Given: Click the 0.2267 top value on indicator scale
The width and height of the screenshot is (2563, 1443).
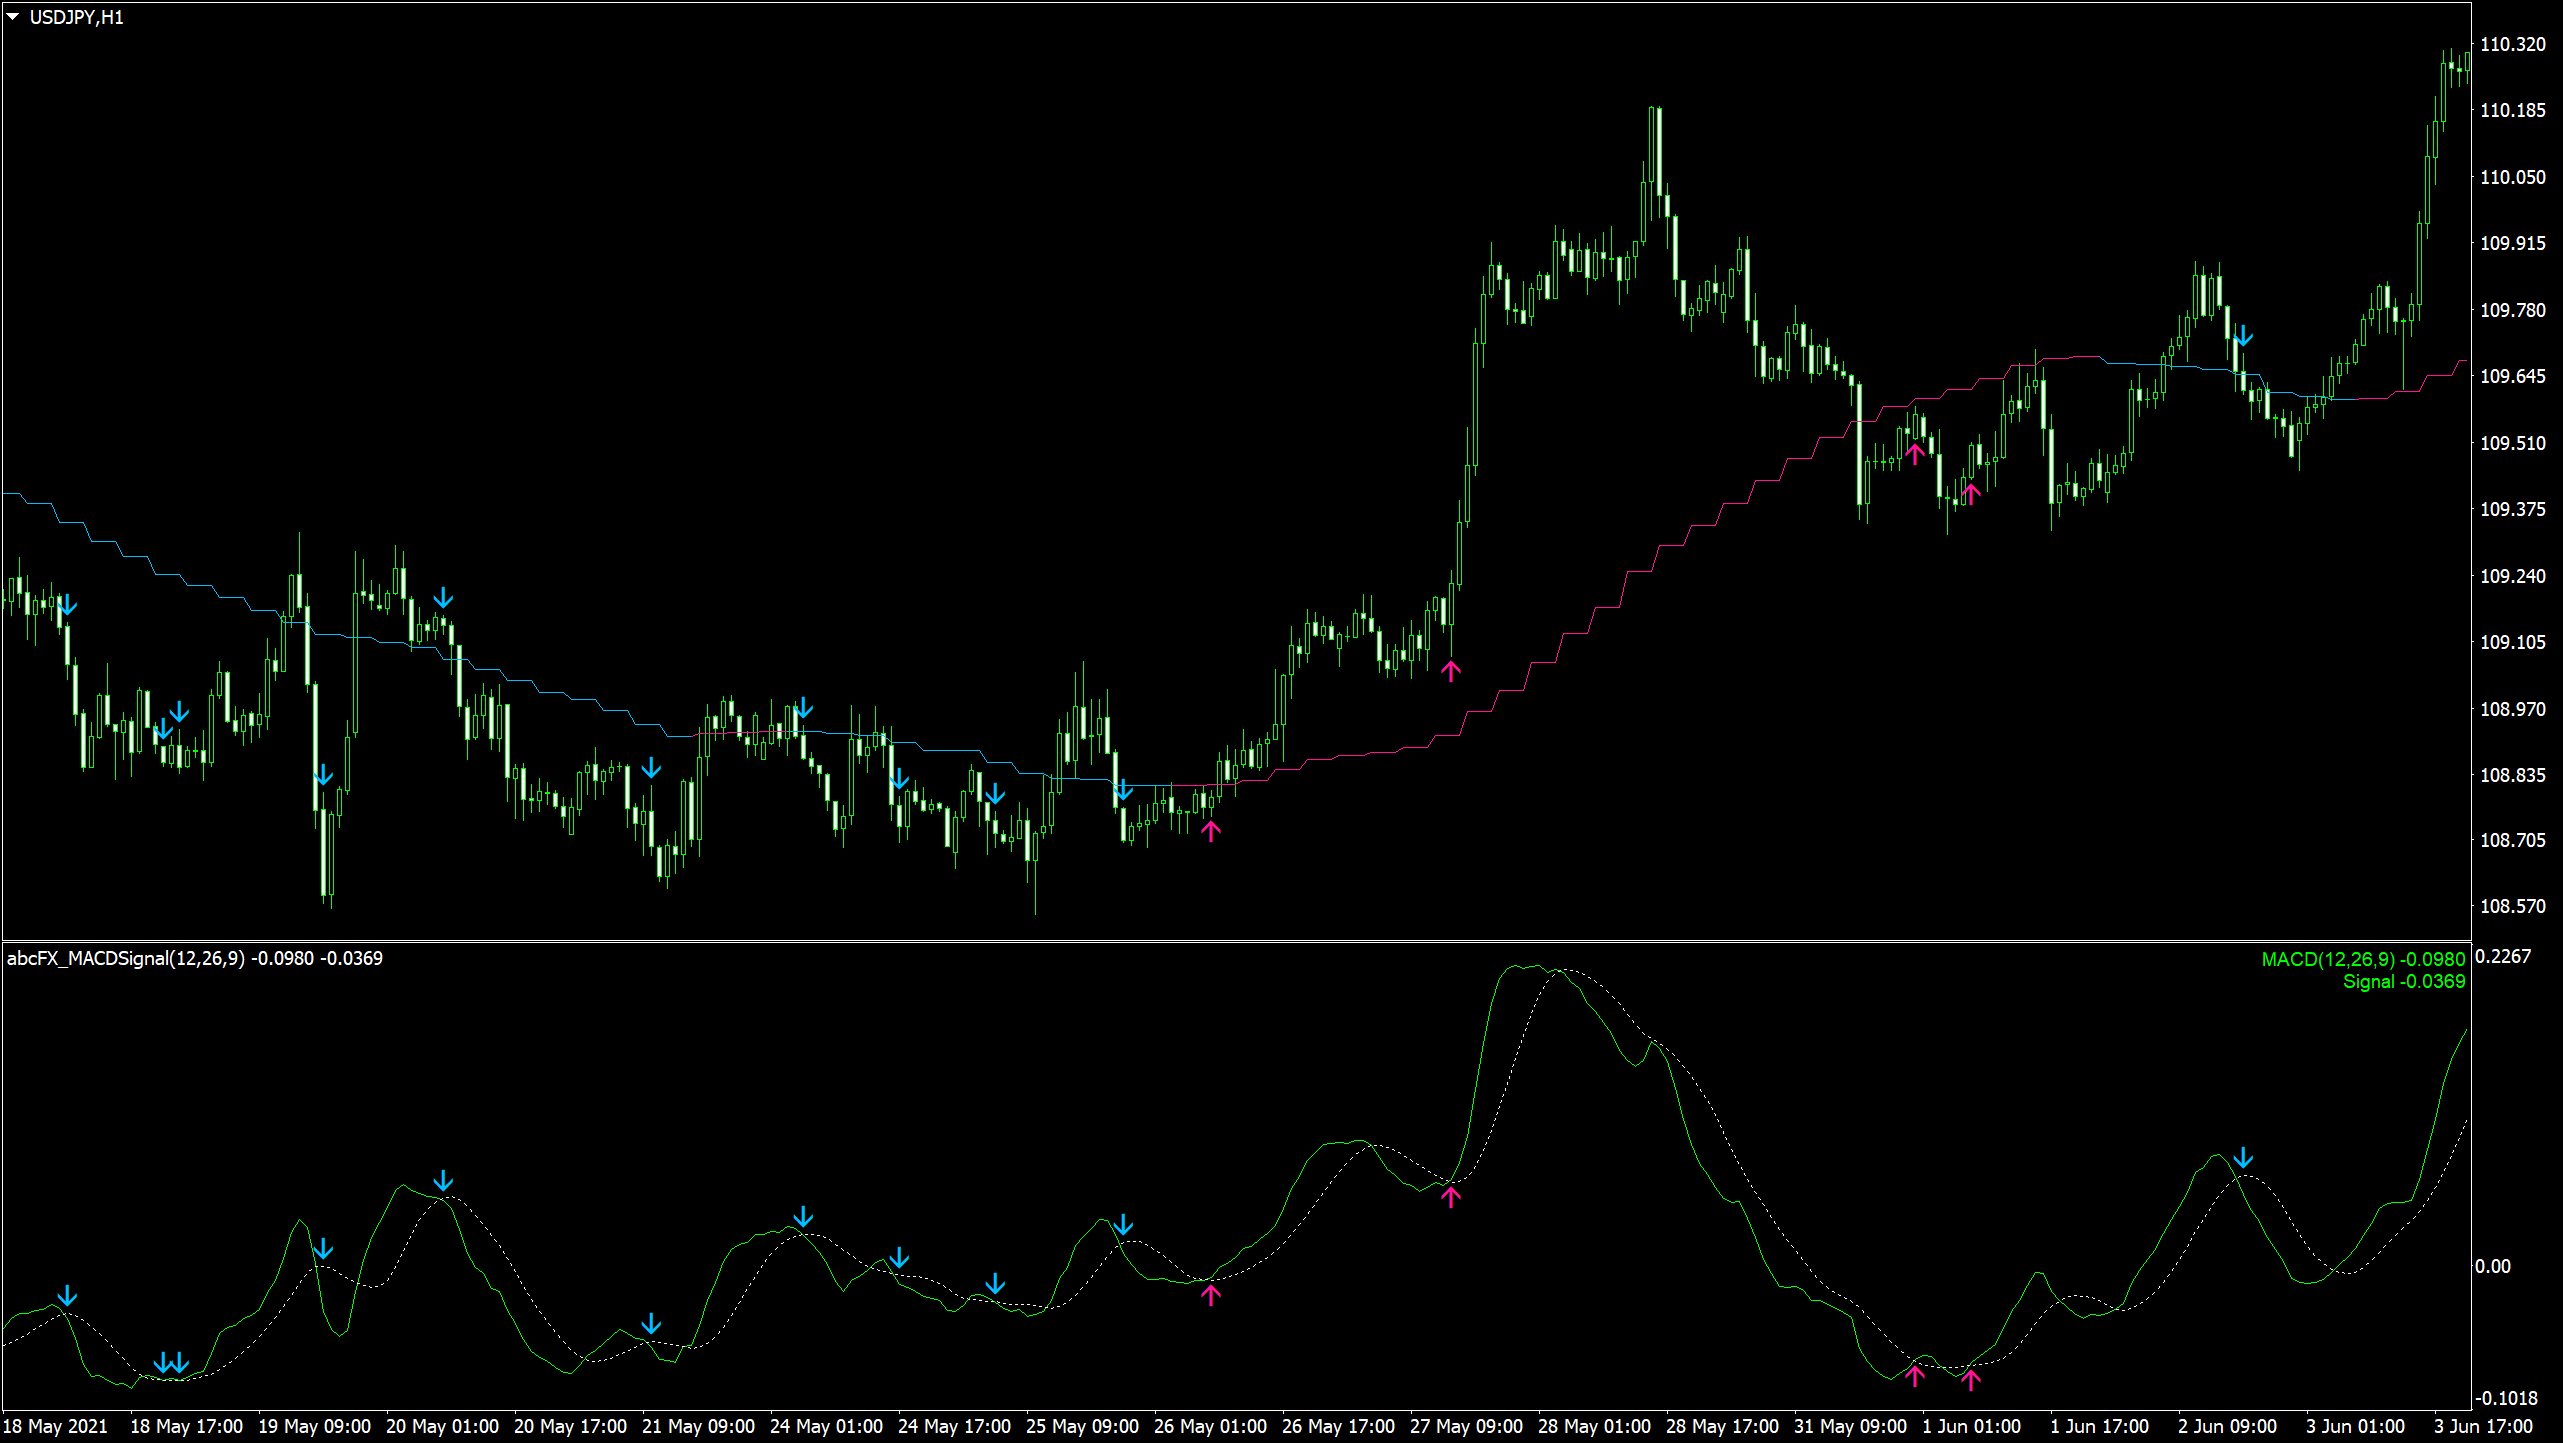Looking at the screenshot, I should [2502, 956].
